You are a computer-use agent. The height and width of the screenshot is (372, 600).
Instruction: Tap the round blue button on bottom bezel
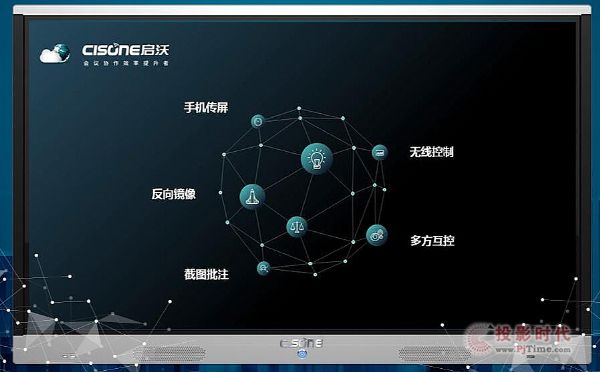302,354
